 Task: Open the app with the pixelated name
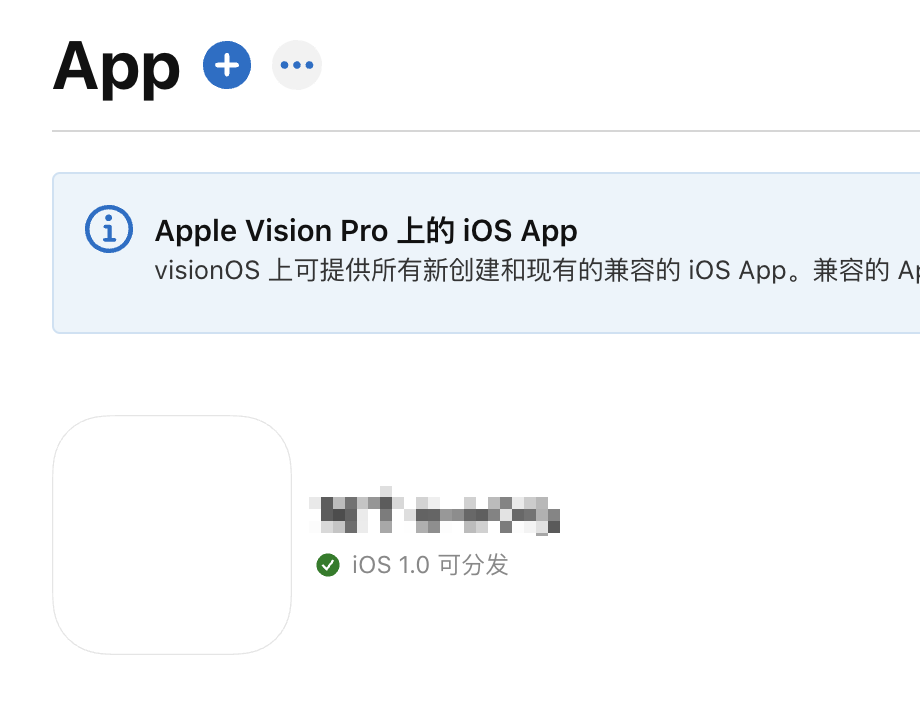coord(435,514)
